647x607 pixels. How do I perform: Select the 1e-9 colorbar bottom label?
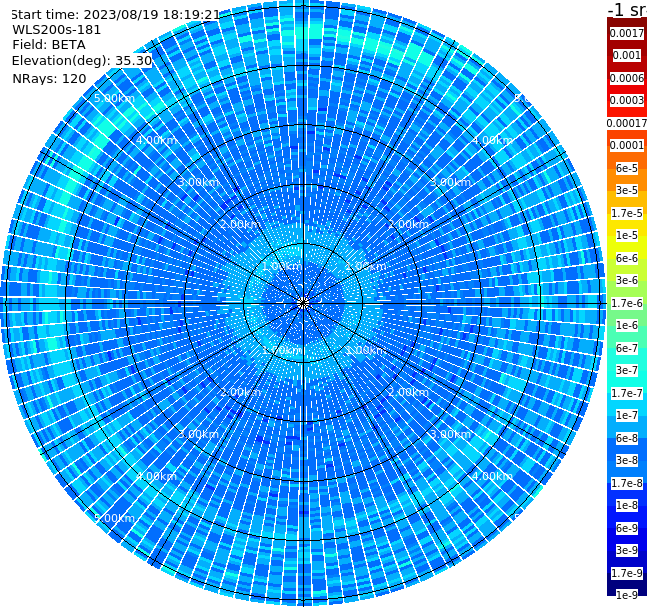tap(627, 595)
